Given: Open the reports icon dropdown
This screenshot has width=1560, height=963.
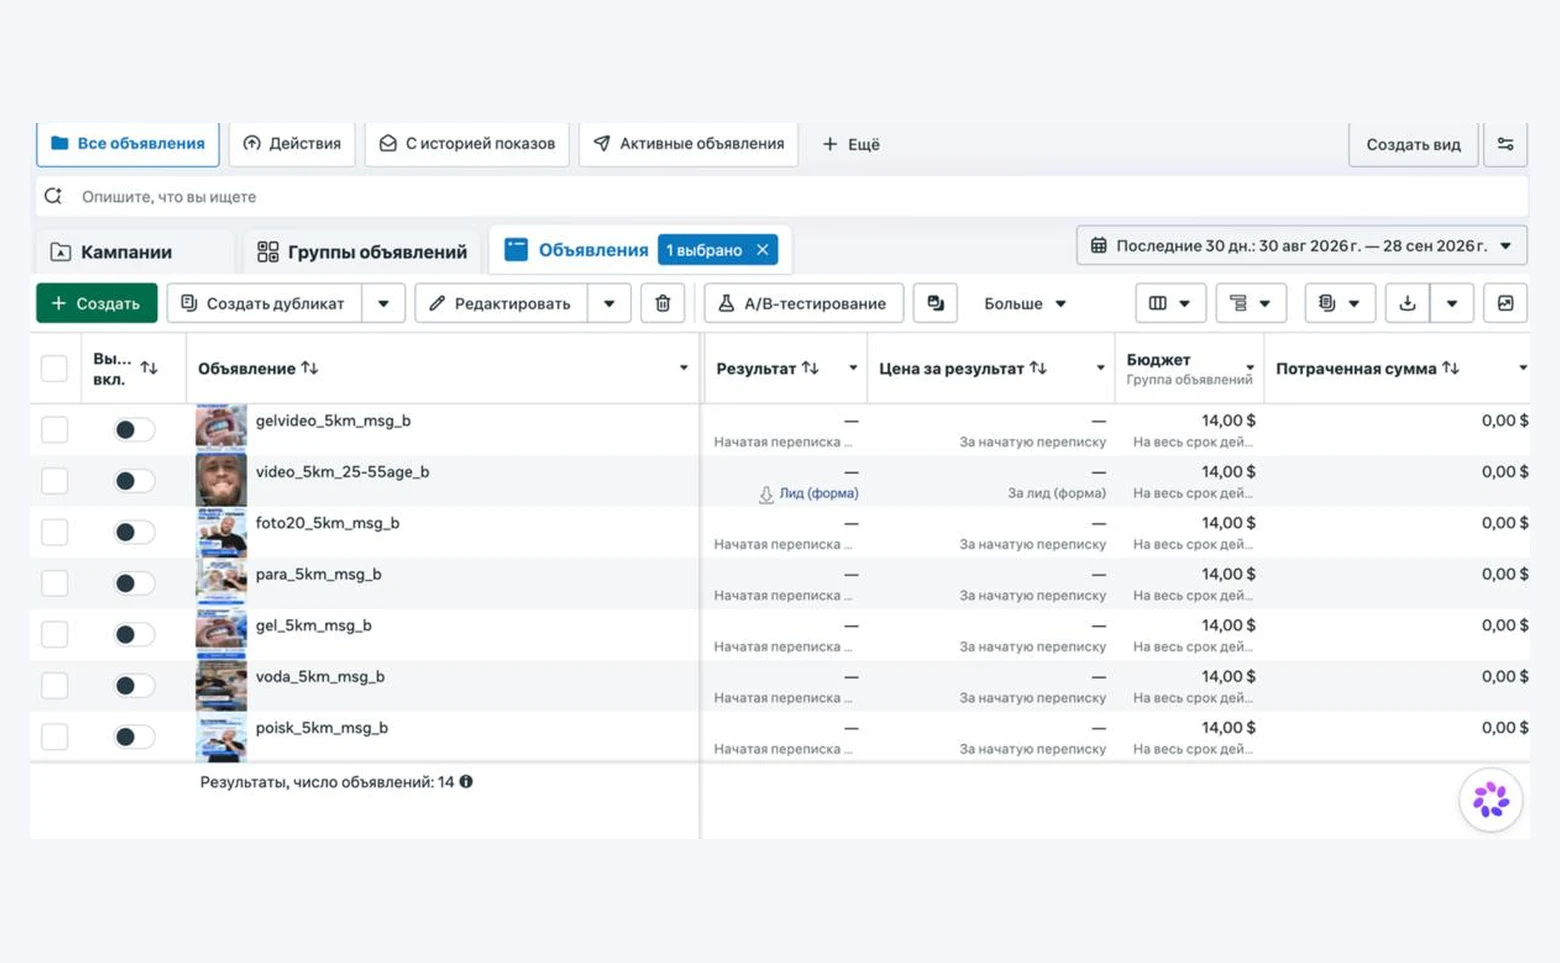Looking at the screenshot, I should (x=1339, y=303).
